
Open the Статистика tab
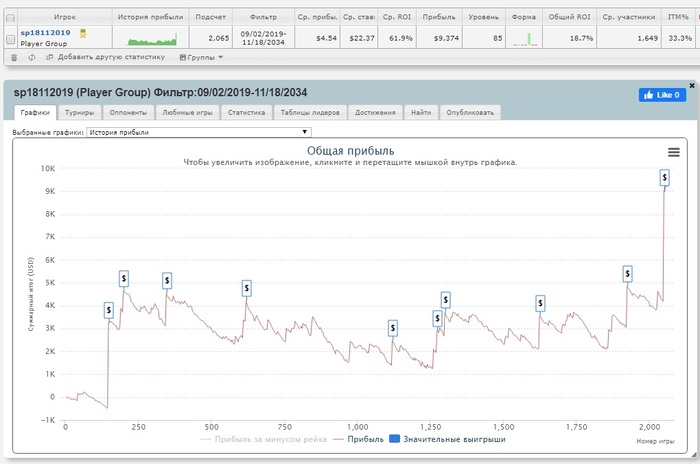click(245, 113)
